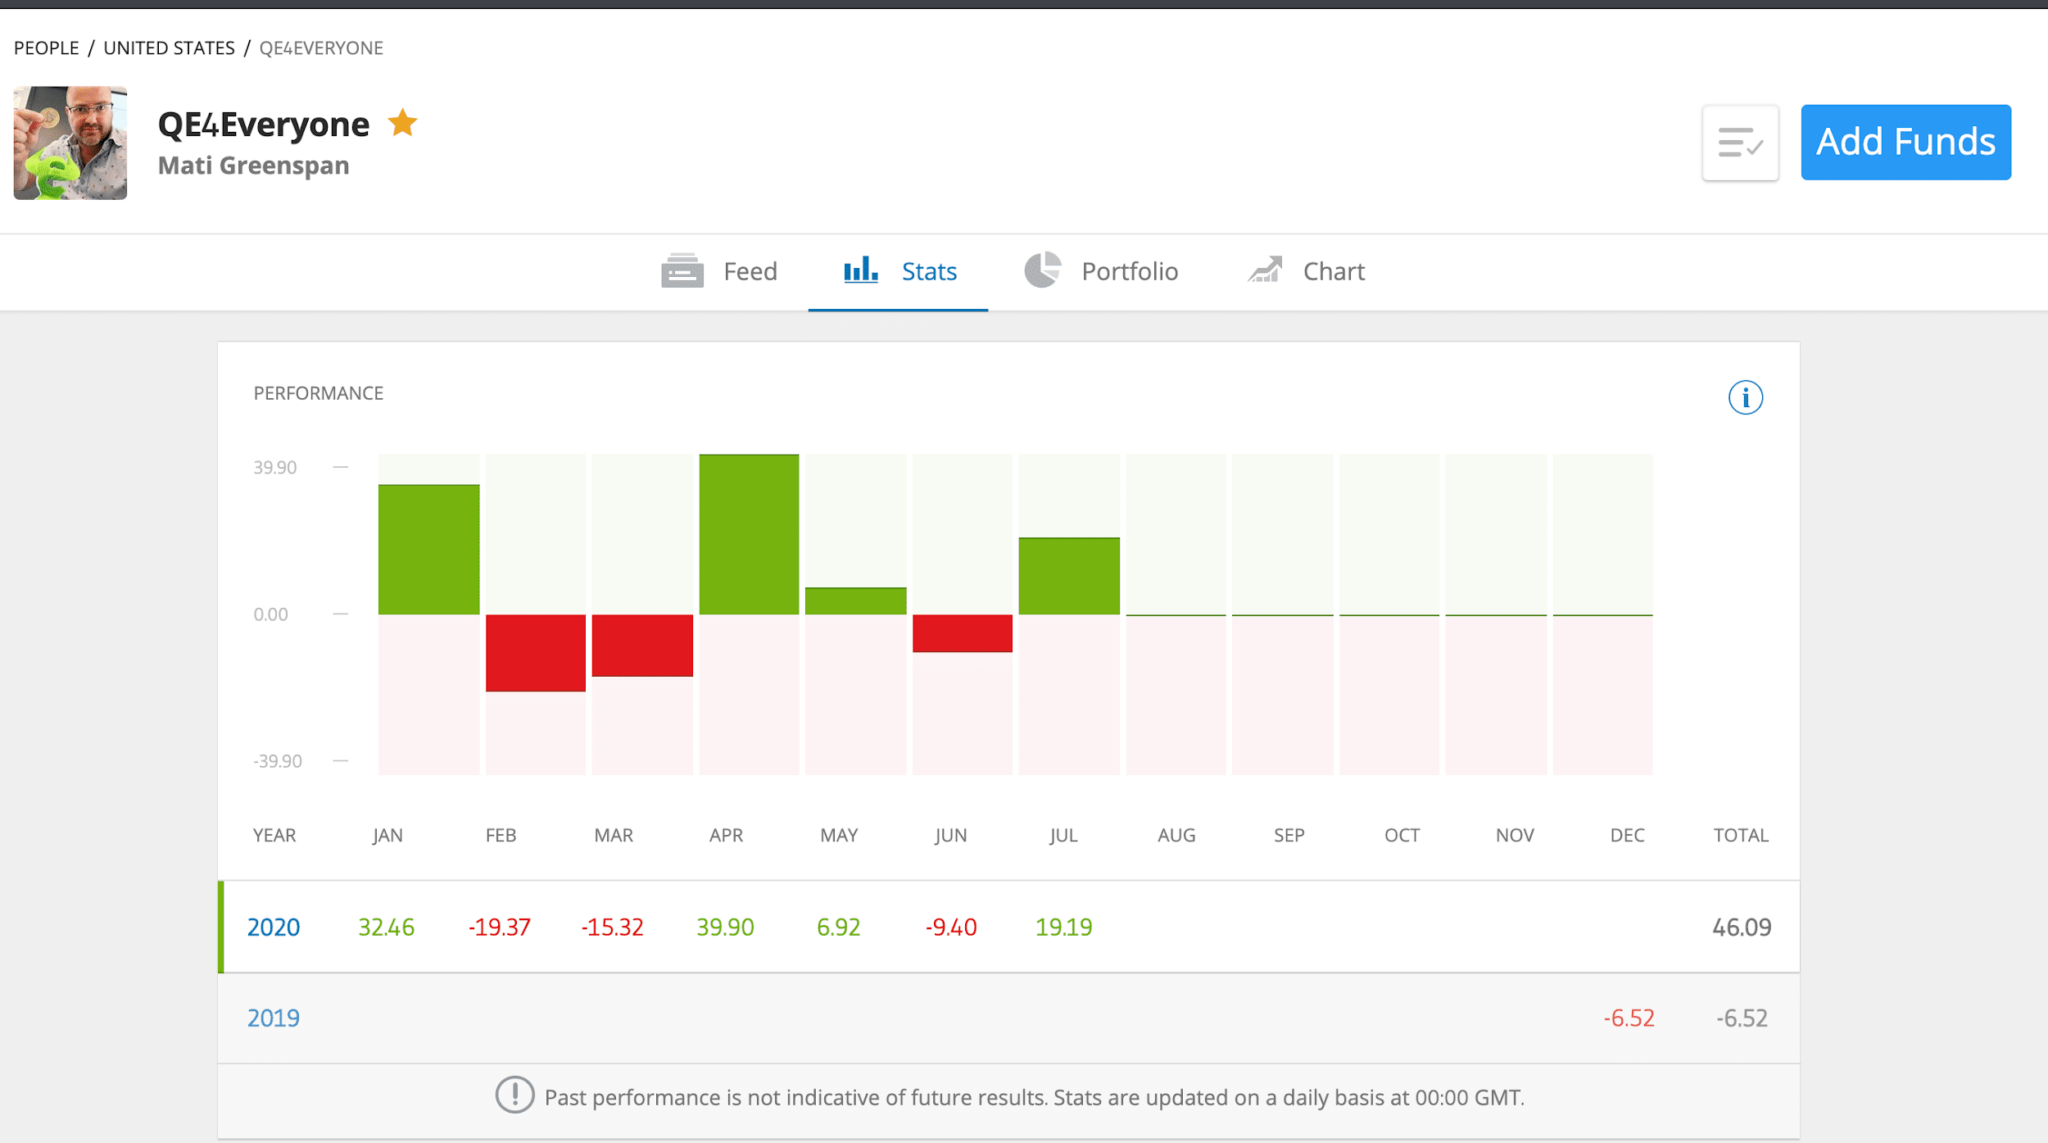Image resolution: width=2048 pixels, height=1143 pixels.
Task: Open the watchlist checklist icon button
Action: coord(1740,142)
